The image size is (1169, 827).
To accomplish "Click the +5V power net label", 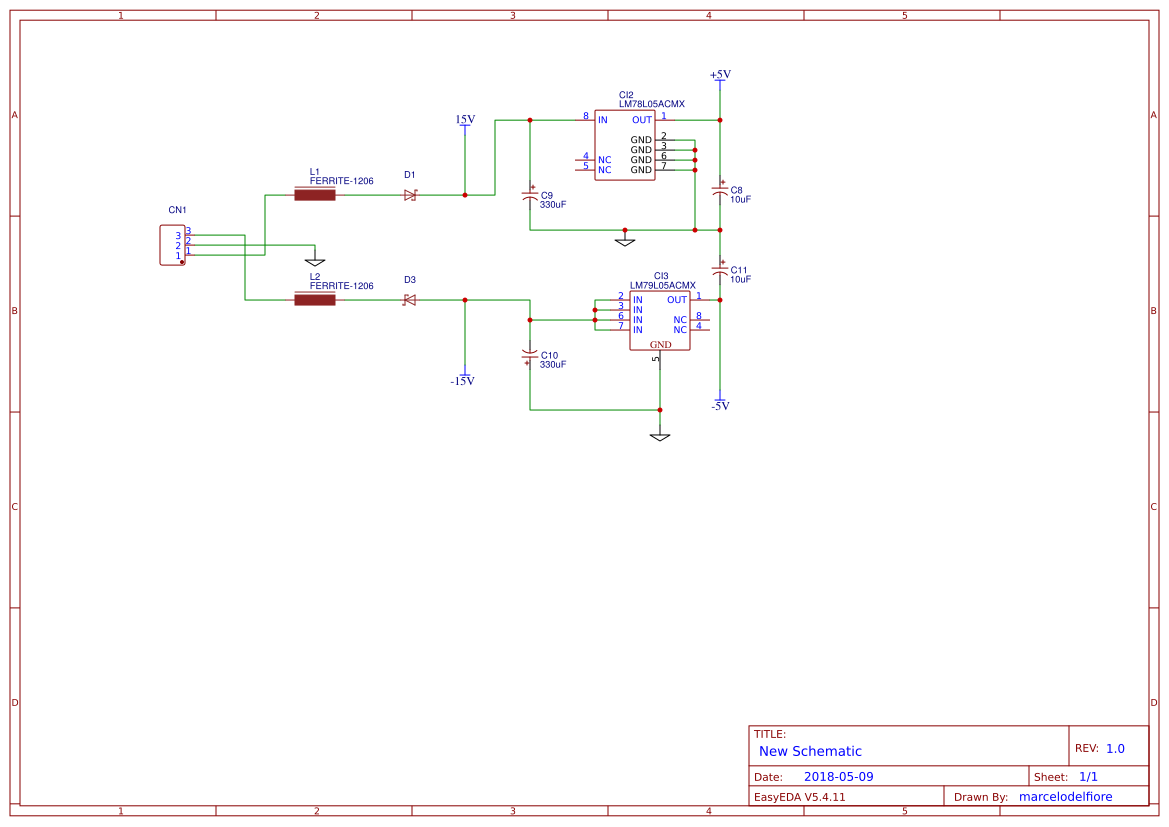I will pyautogui.click(x=718, y=73).
